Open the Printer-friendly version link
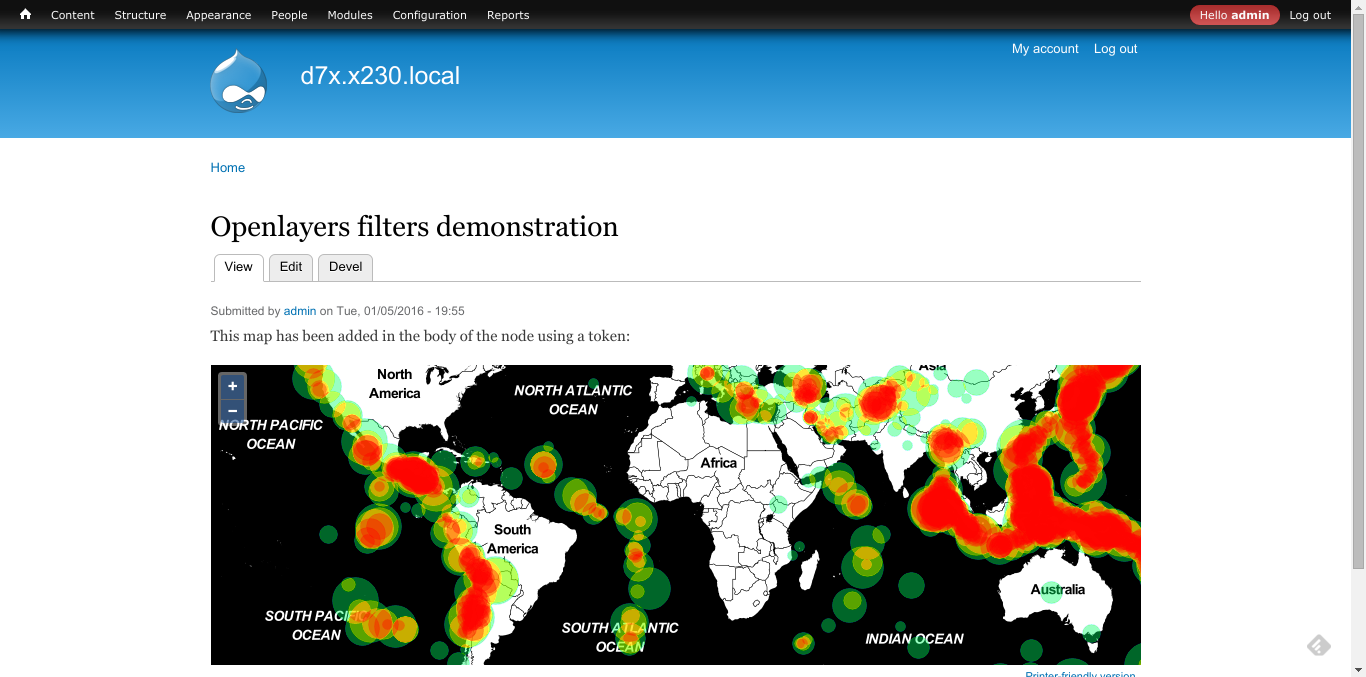Screen dimensions: 1366x677 point(1080,674)
